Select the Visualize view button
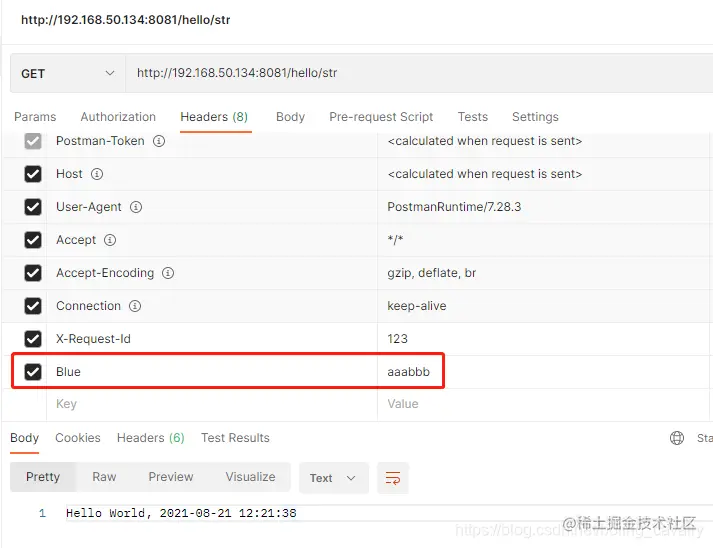This screenshot has width=713, height=548. coord(251,477)
